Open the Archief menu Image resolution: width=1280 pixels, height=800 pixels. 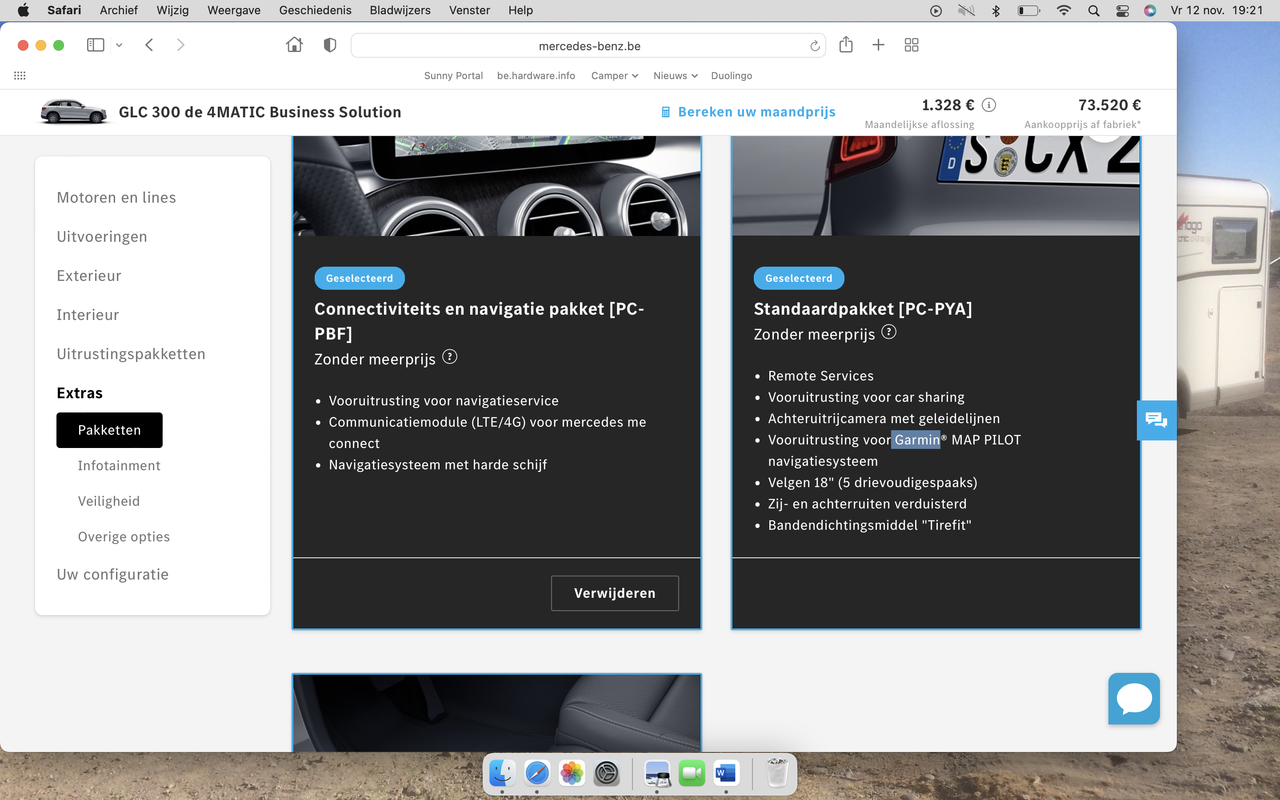(119, 10)
